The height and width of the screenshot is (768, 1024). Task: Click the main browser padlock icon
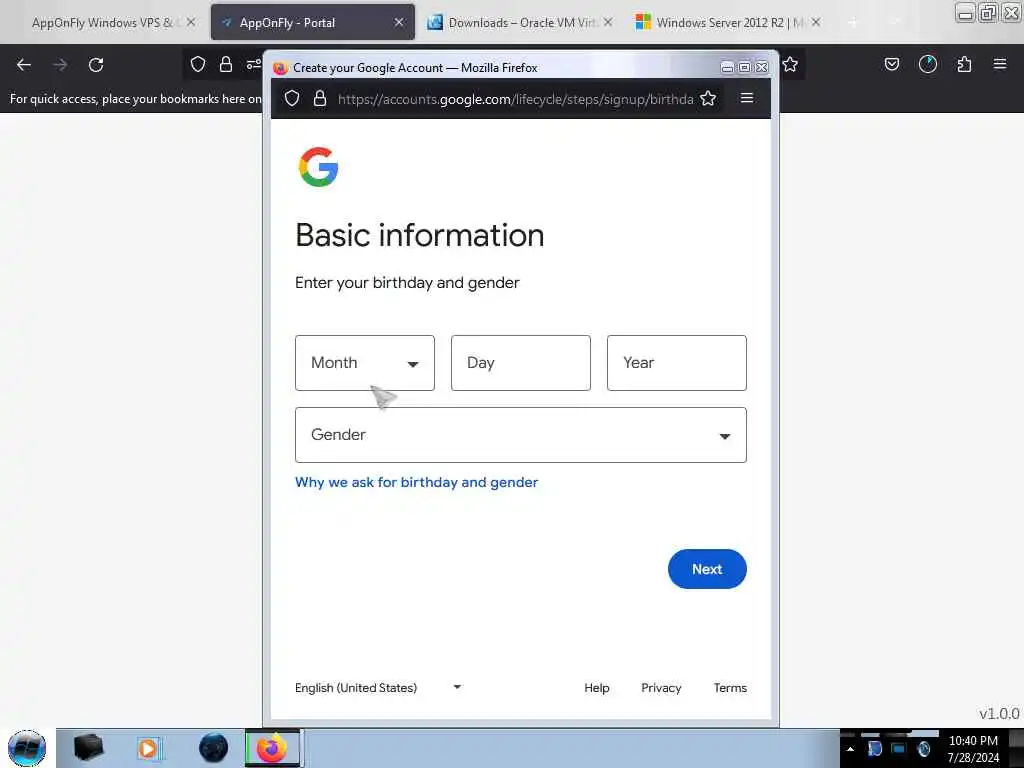point(226,64)
